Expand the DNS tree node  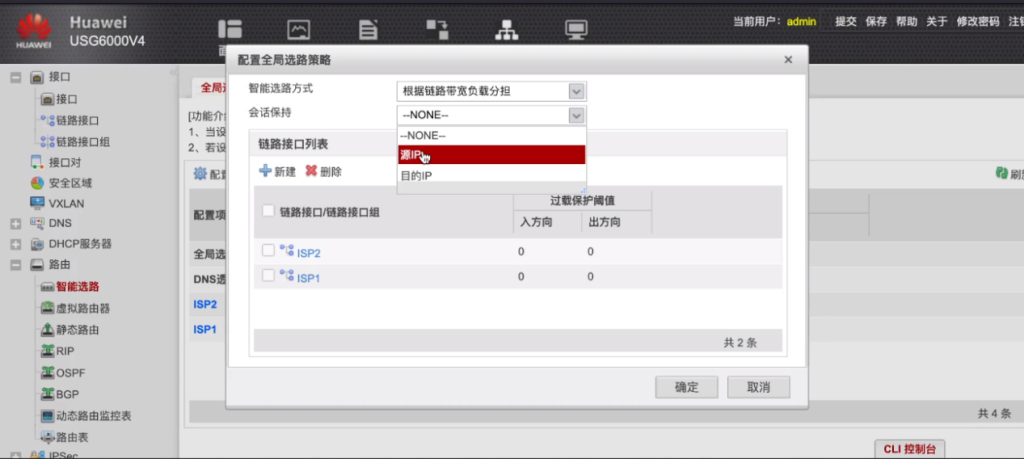(16, 224)
